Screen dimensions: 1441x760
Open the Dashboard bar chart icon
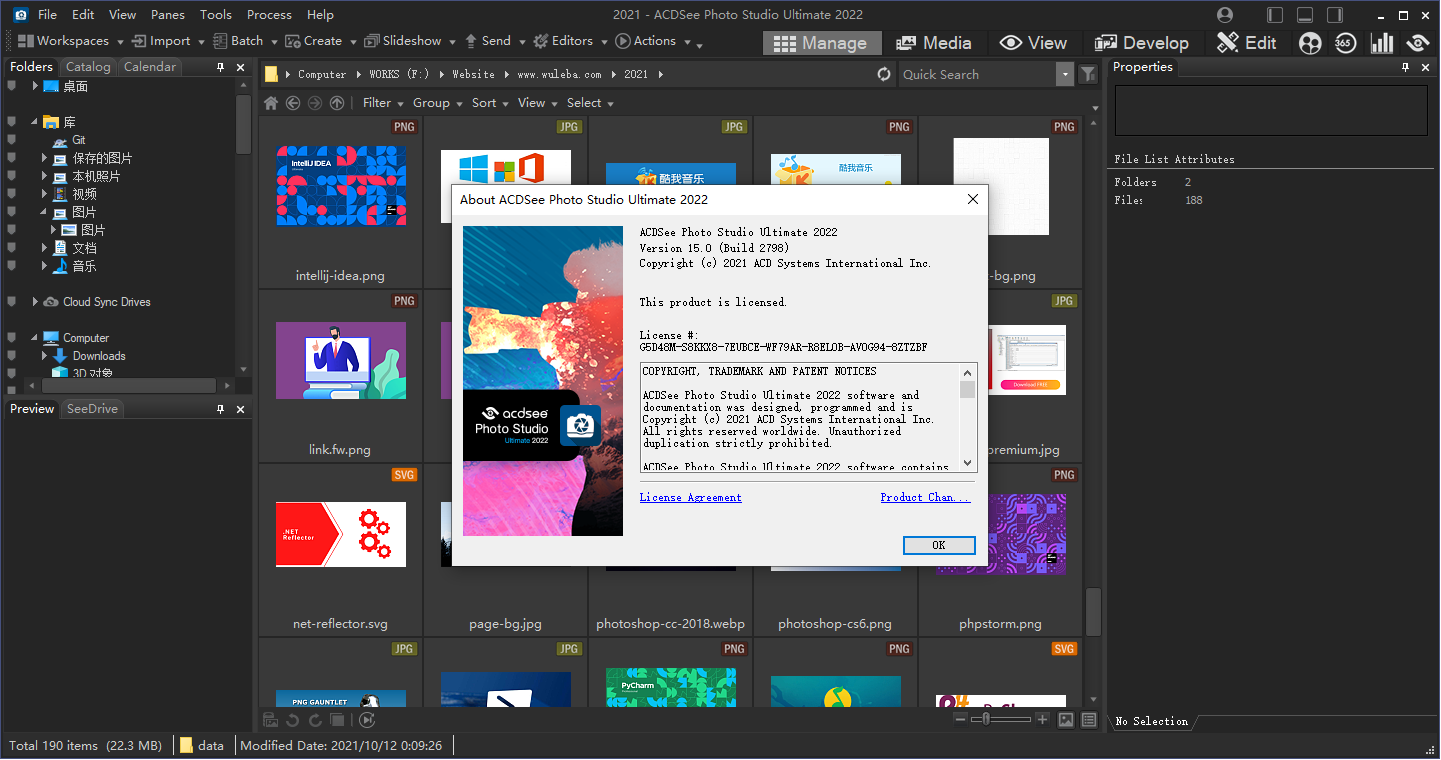click(x=1382, y=43)
